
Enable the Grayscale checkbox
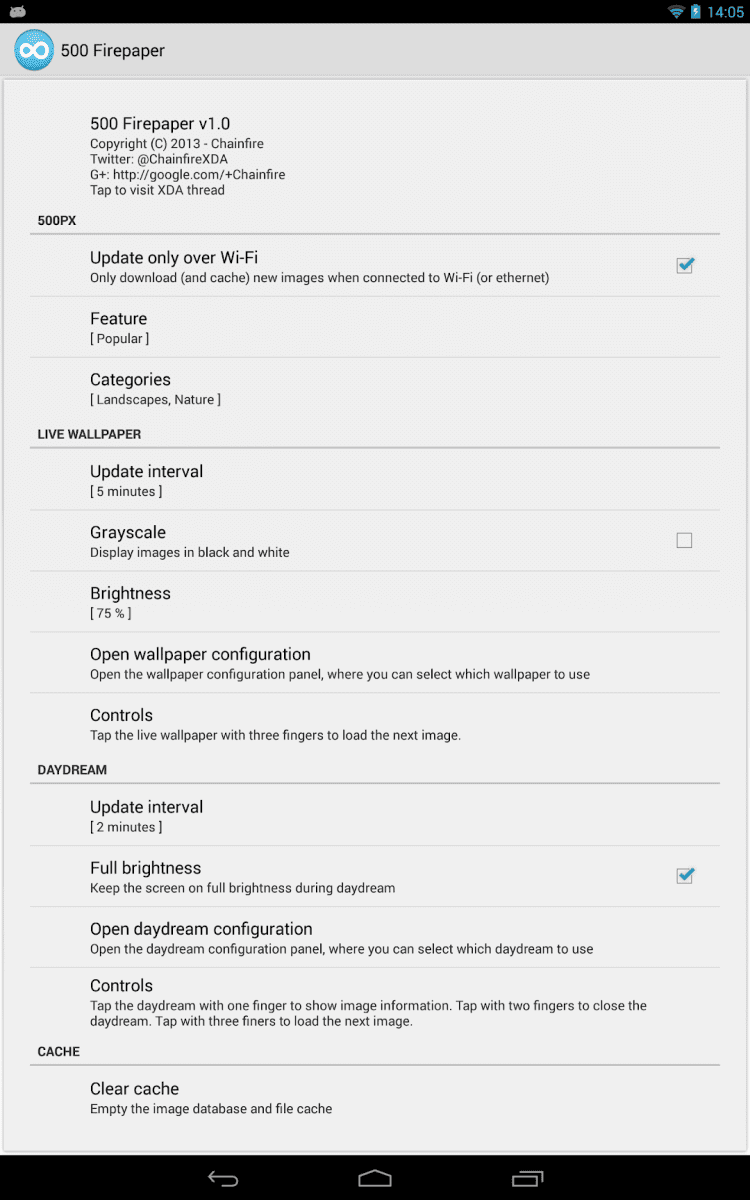684,541
